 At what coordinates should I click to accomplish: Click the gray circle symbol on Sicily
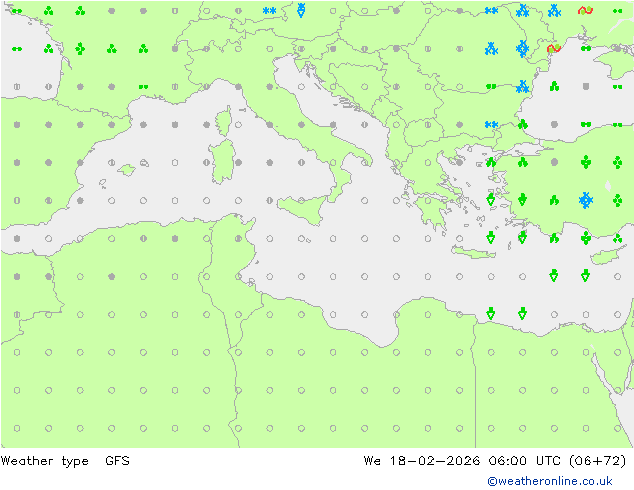tap(301, 201)
